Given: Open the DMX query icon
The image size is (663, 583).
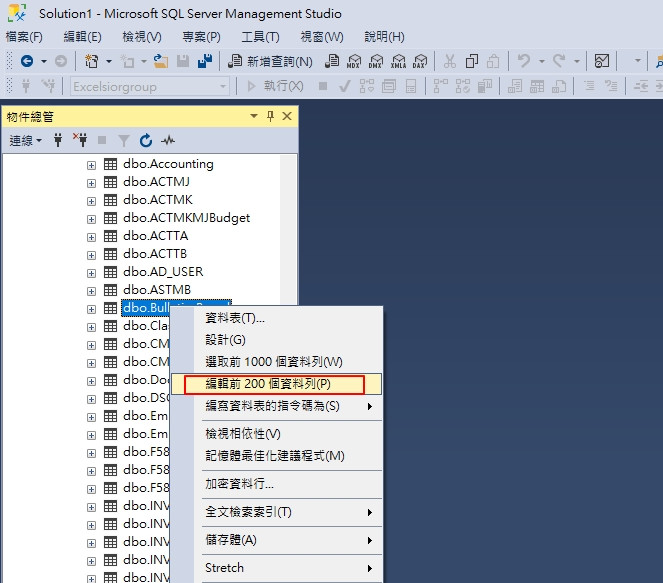Looking at the screenshot, I should pos(376,61).
